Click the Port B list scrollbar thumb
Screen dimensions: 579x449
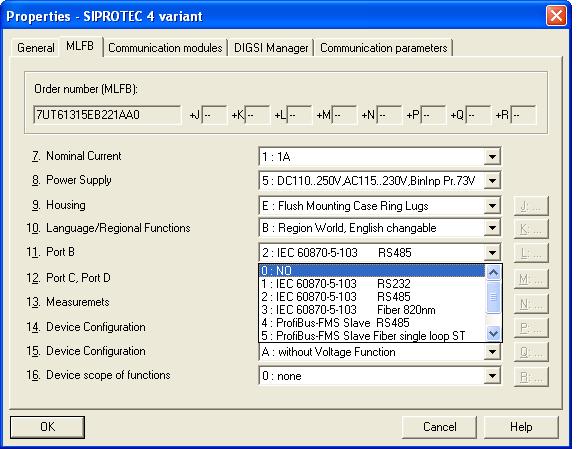pyautogui.click(x=493, y=297)
